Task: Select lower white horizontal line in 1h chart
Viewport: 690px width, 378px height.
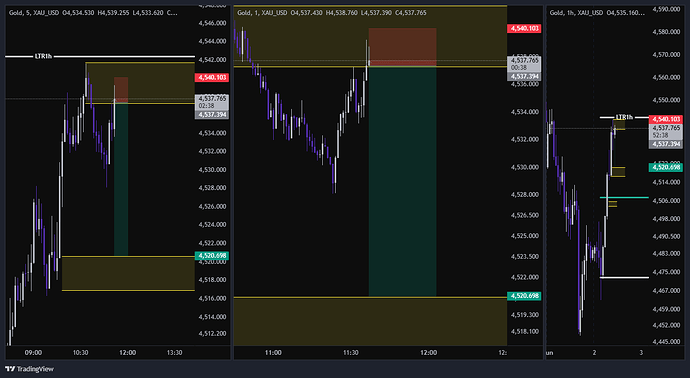Action: 624,277
